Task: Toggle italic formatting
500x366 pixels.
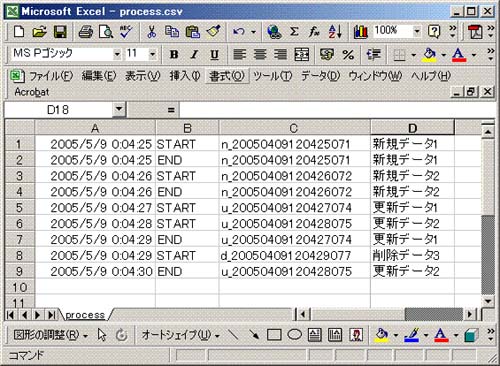Action: point(194,54)
